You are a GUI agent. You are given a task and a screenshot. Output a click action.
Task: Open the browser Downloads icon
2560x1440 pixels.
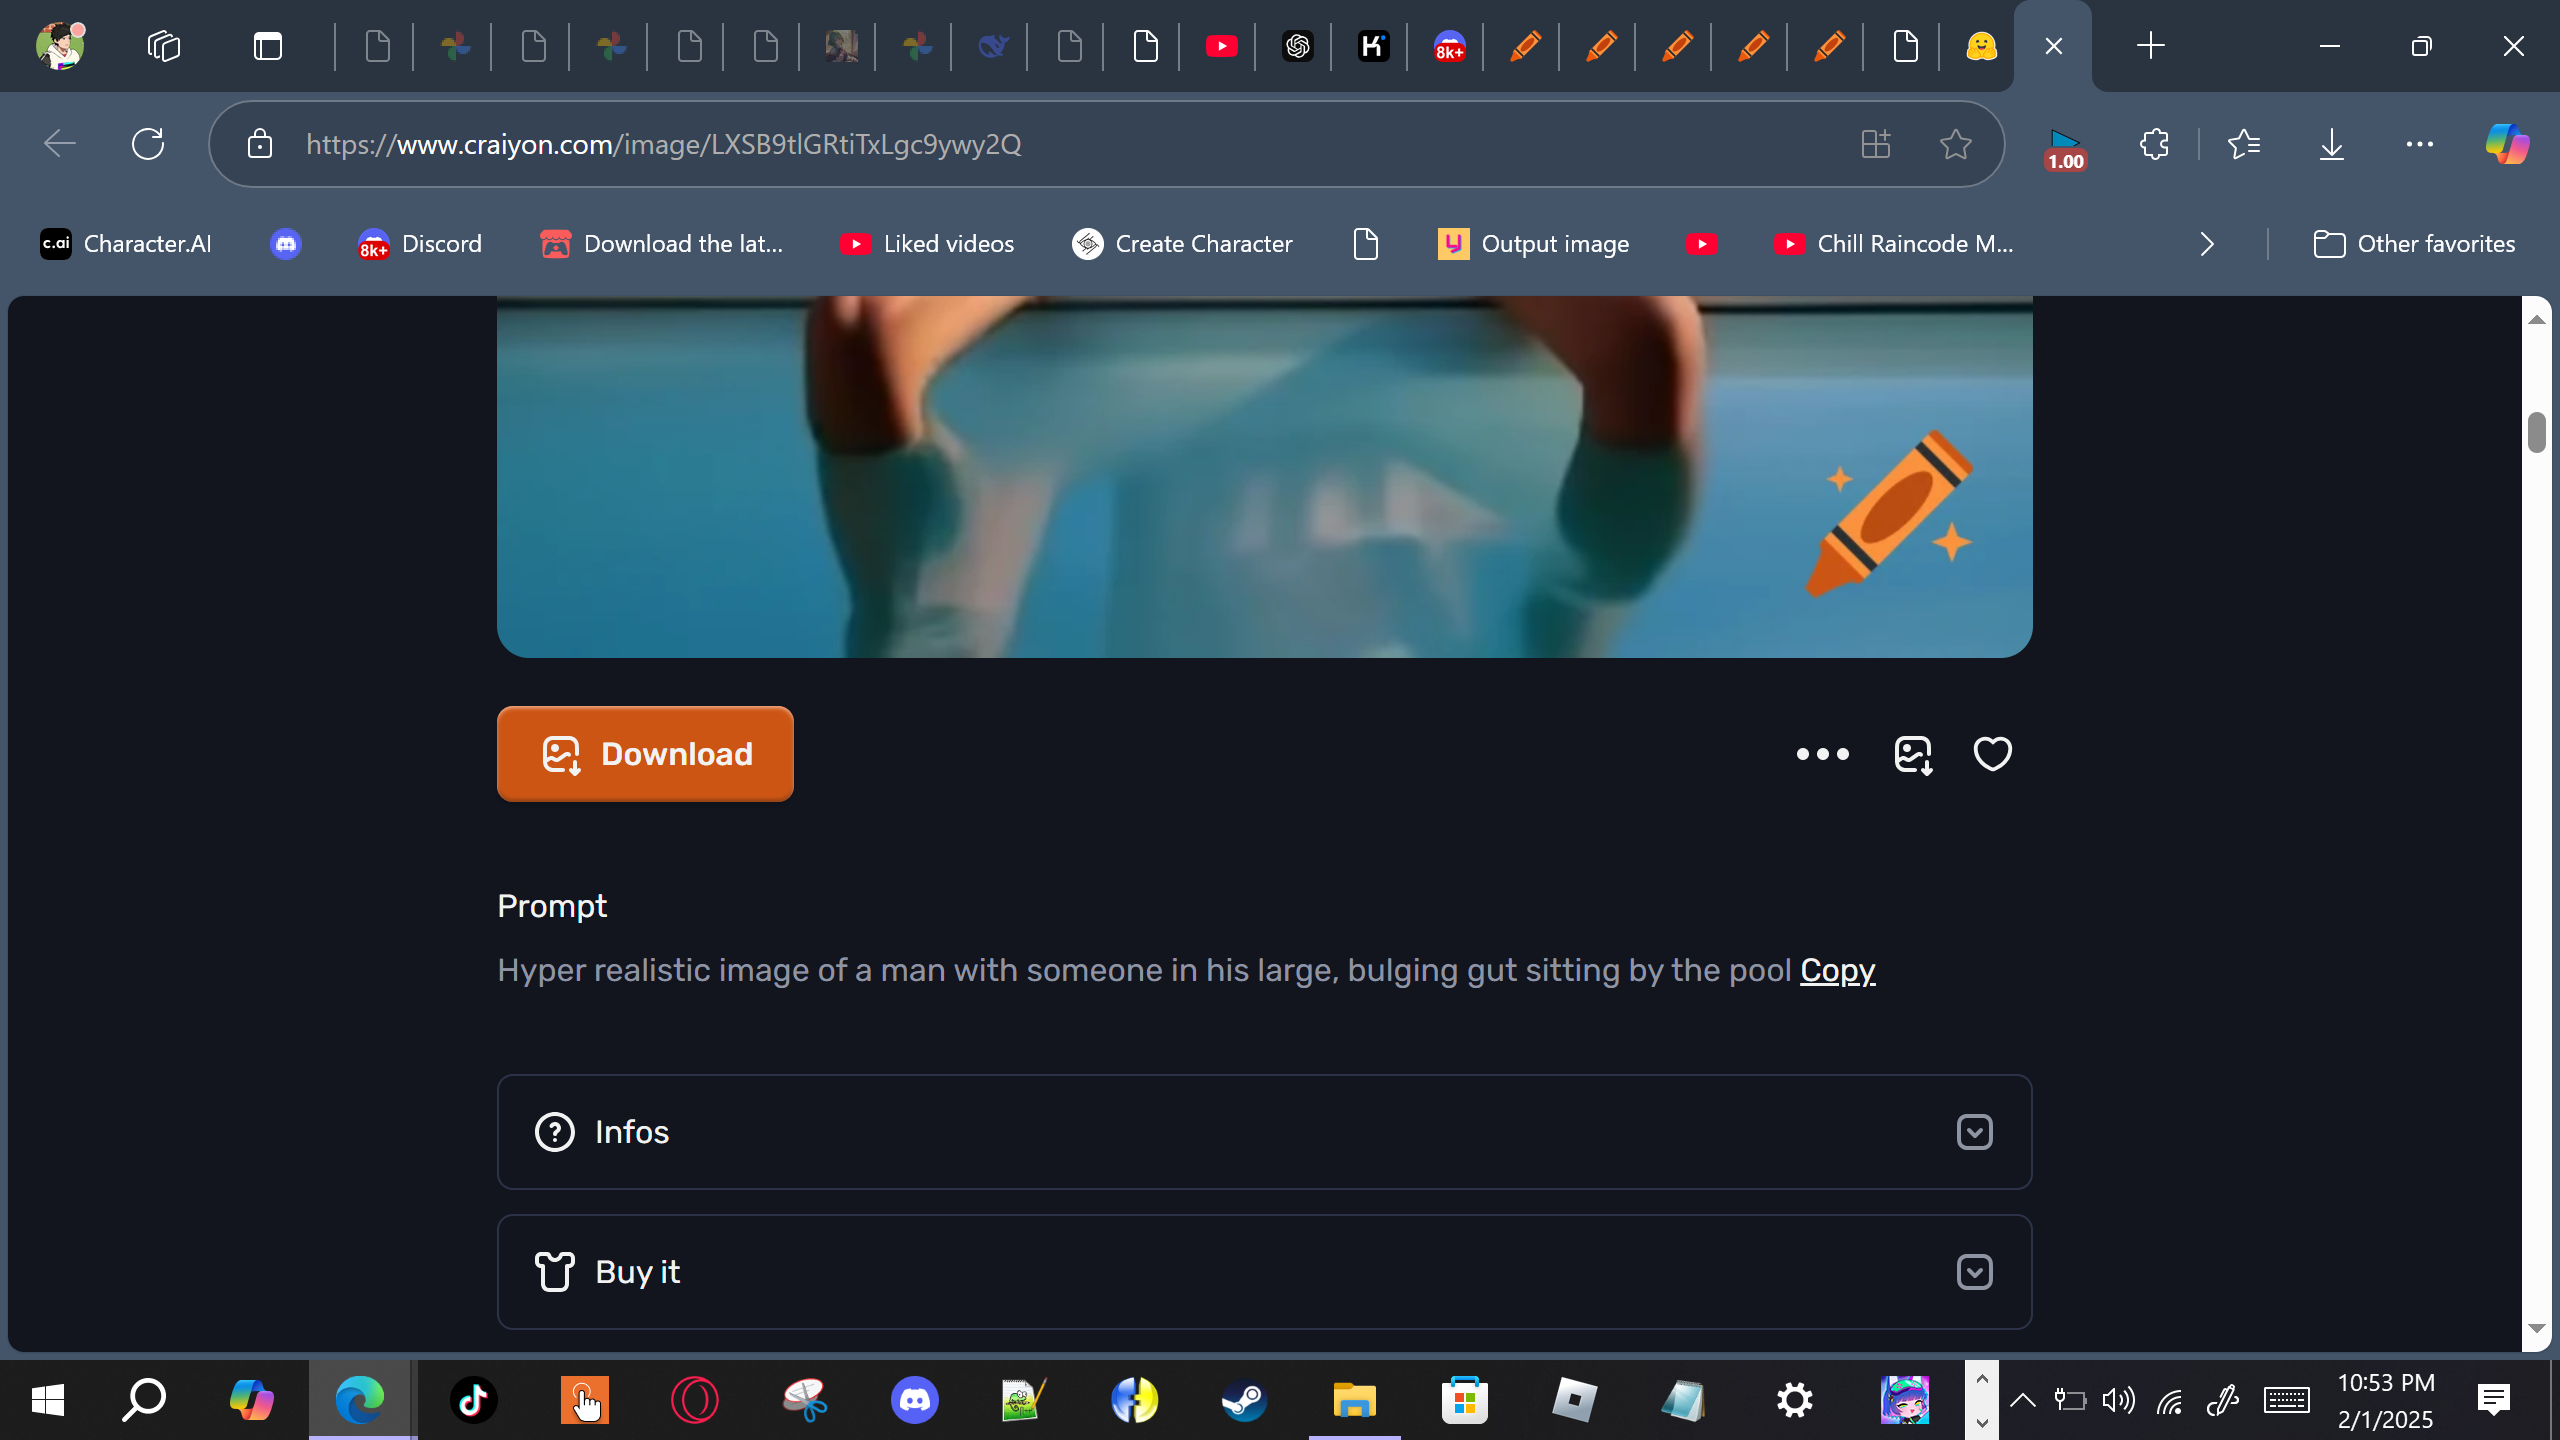[2331, 144]
